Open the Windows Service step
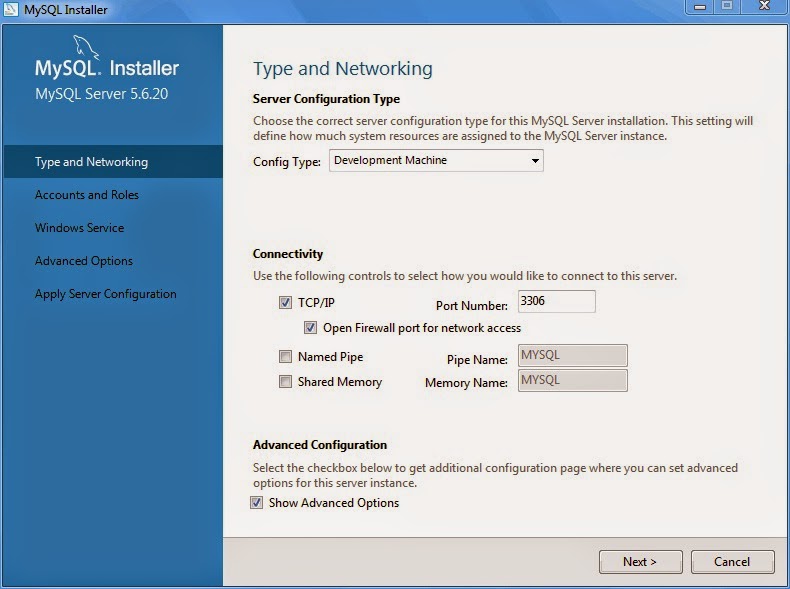The height and width of the screenshot is (589, 790). (80, 228)
